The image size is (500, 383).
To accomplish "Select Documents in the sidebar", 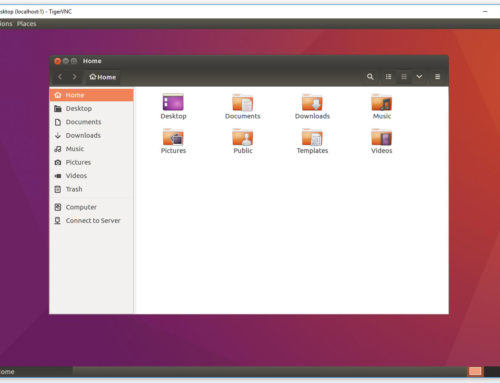I will click(91, 122).
